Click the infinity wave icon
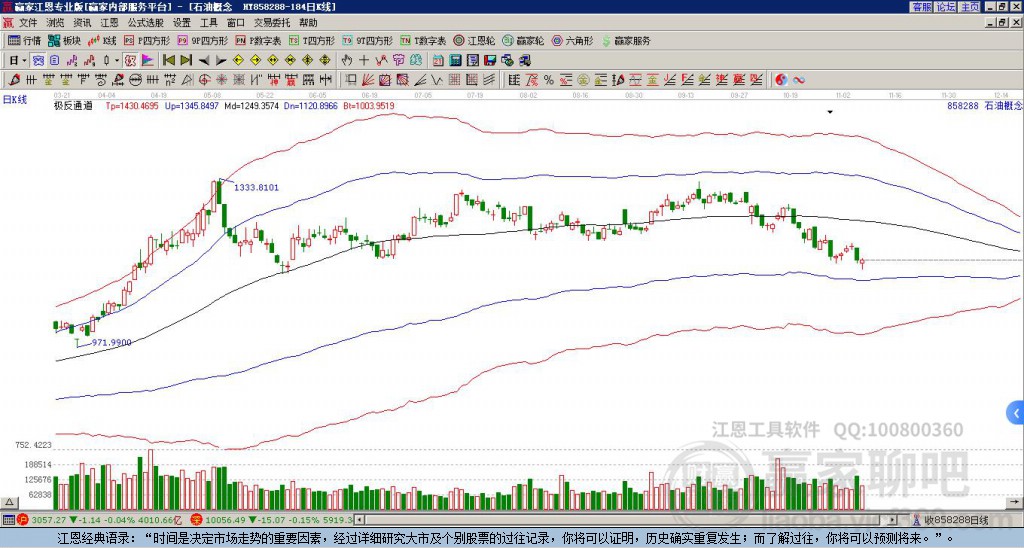Screen dimensions: 1024x548 [798, 80]
